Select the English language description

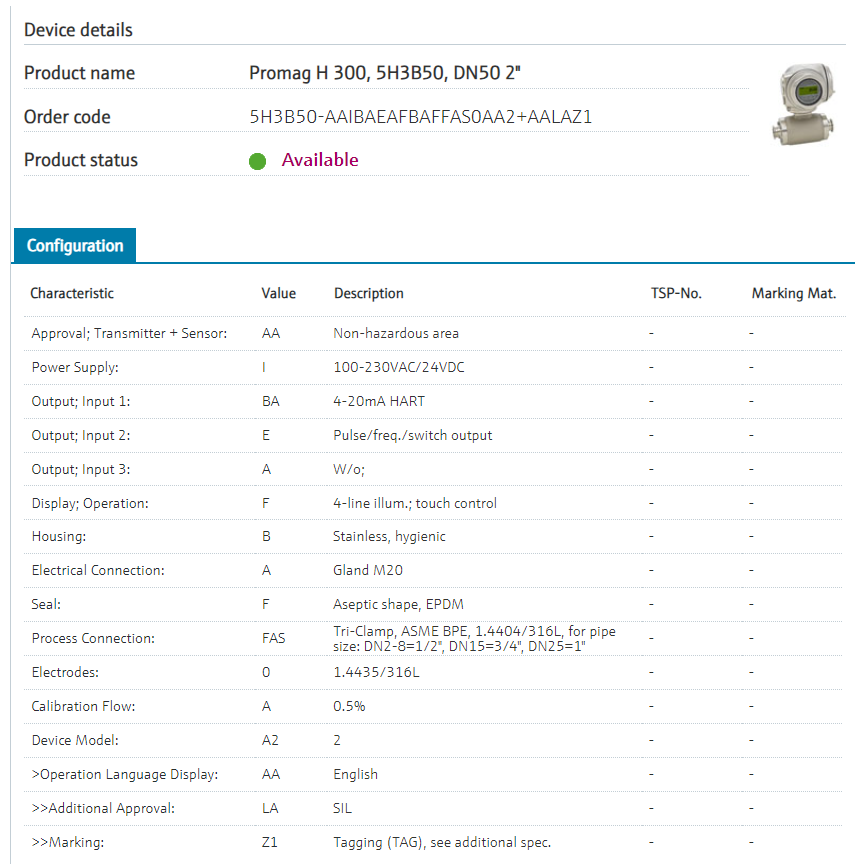[355, 774]
